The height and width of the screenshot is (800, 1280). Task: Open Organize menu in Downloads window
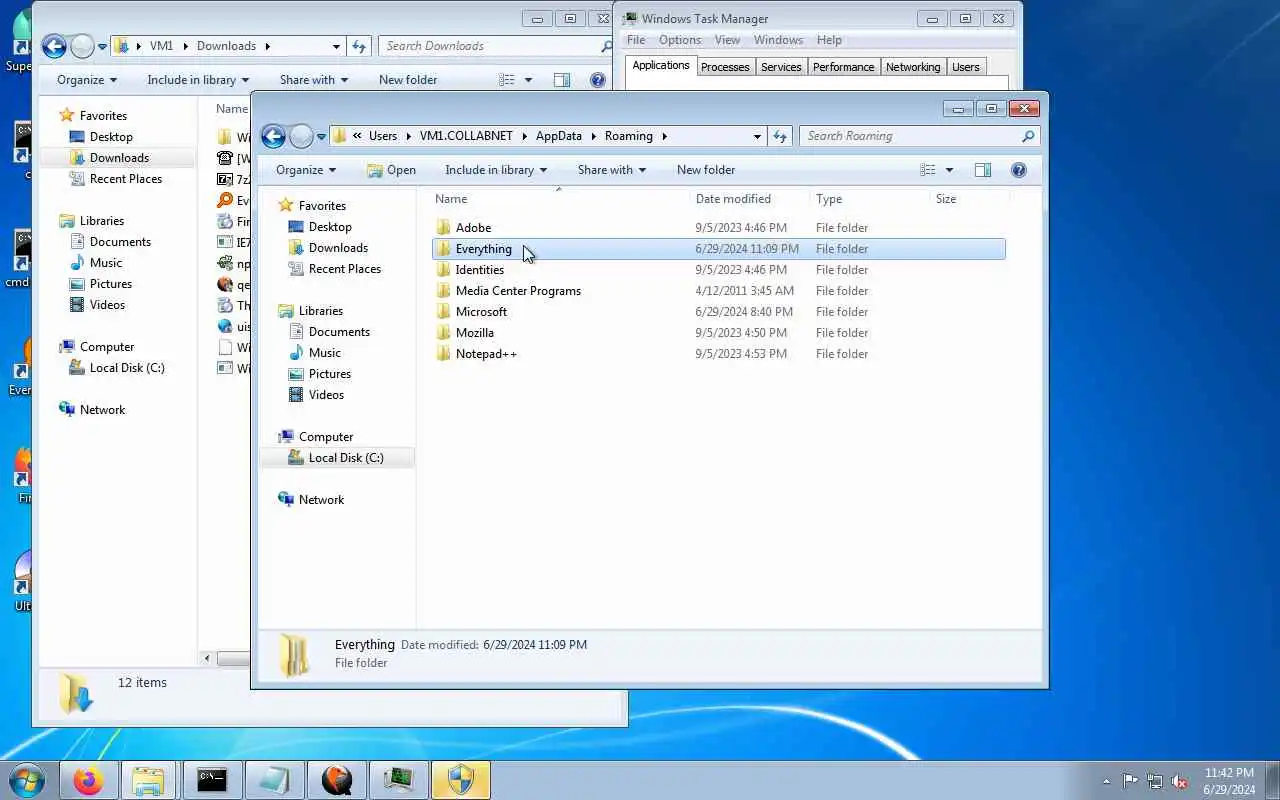click(86, 80)
